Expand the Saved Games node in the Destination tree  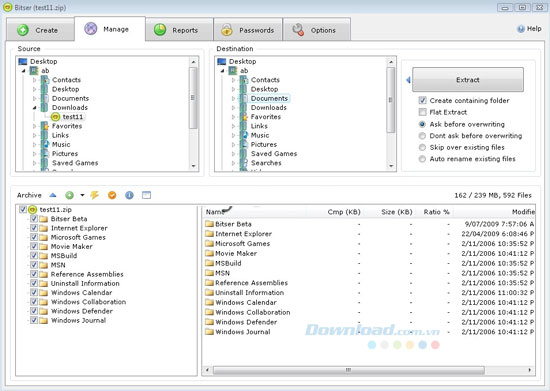coord(233,154)
